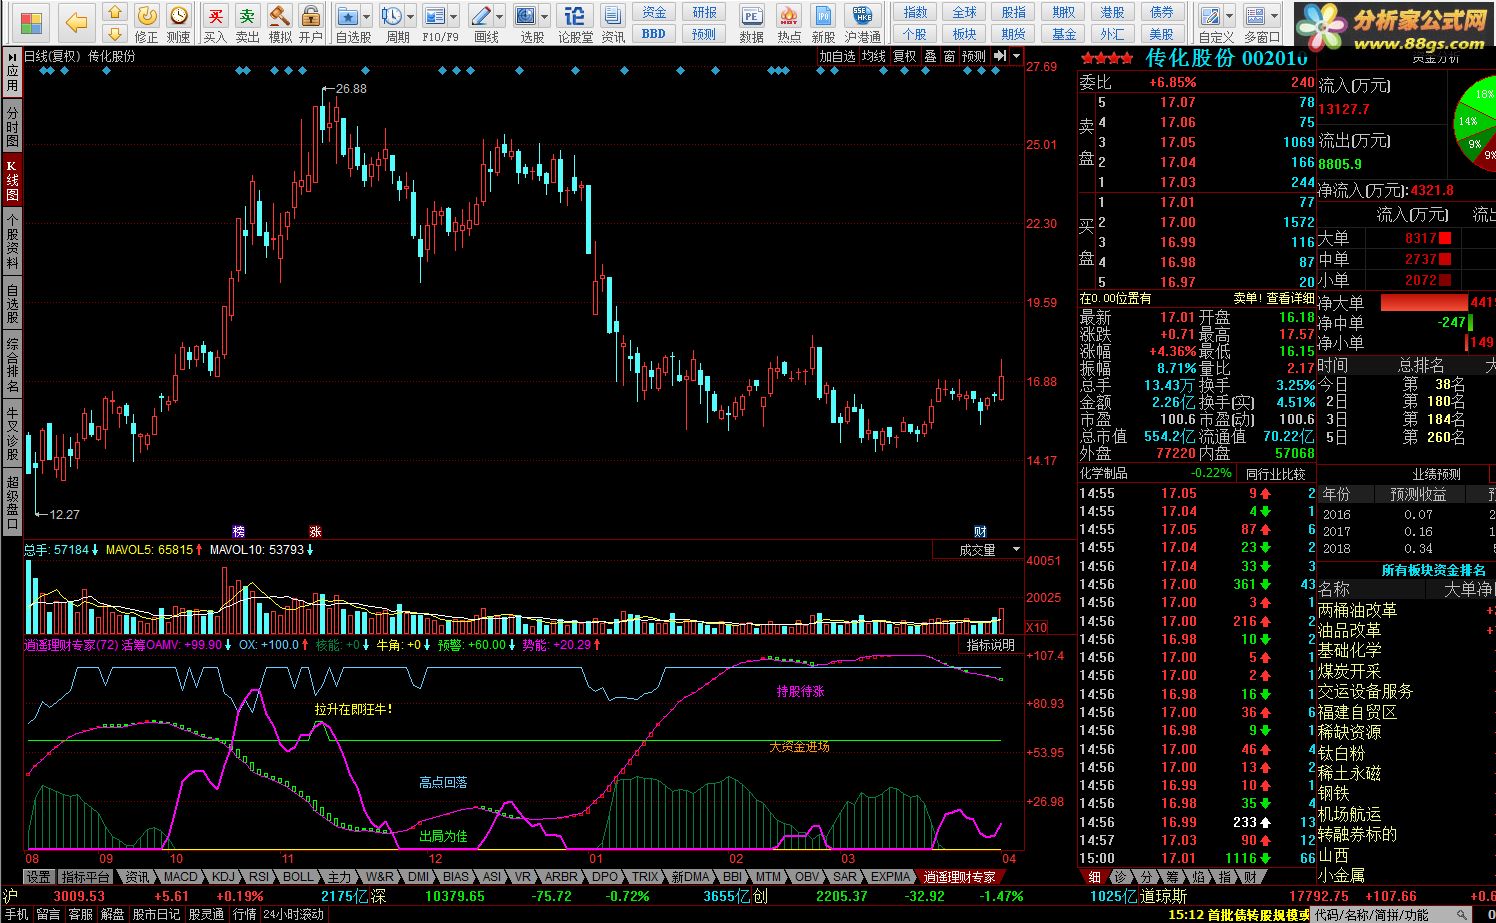This screenshot has height=923, width=1496.
Task: Switch to the MACD indicator tab
Action: (180, 876)
